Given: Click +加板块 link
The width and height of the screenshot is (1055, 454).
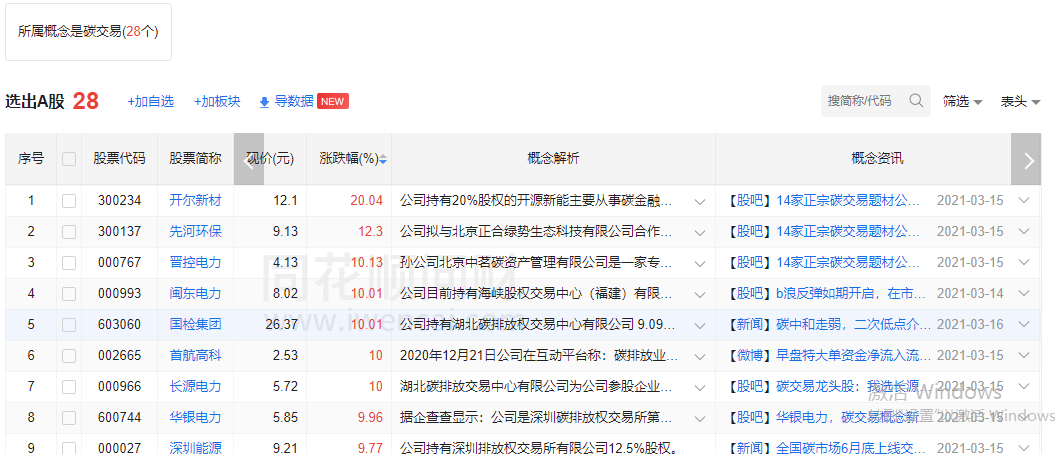Looking at the screenshot, I should (217, 102).
